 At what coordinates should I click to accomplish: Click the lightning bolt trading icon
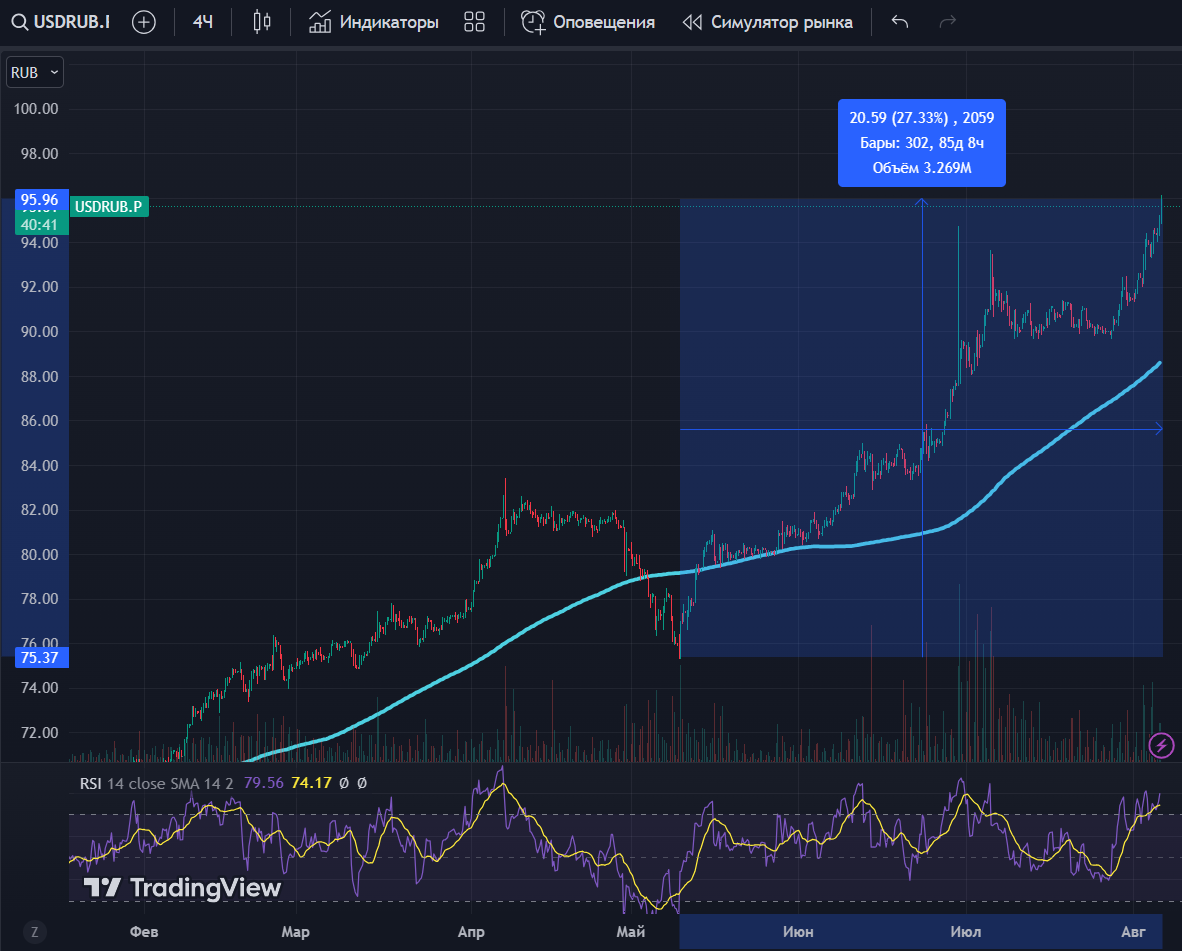(x=1160, y=746)
